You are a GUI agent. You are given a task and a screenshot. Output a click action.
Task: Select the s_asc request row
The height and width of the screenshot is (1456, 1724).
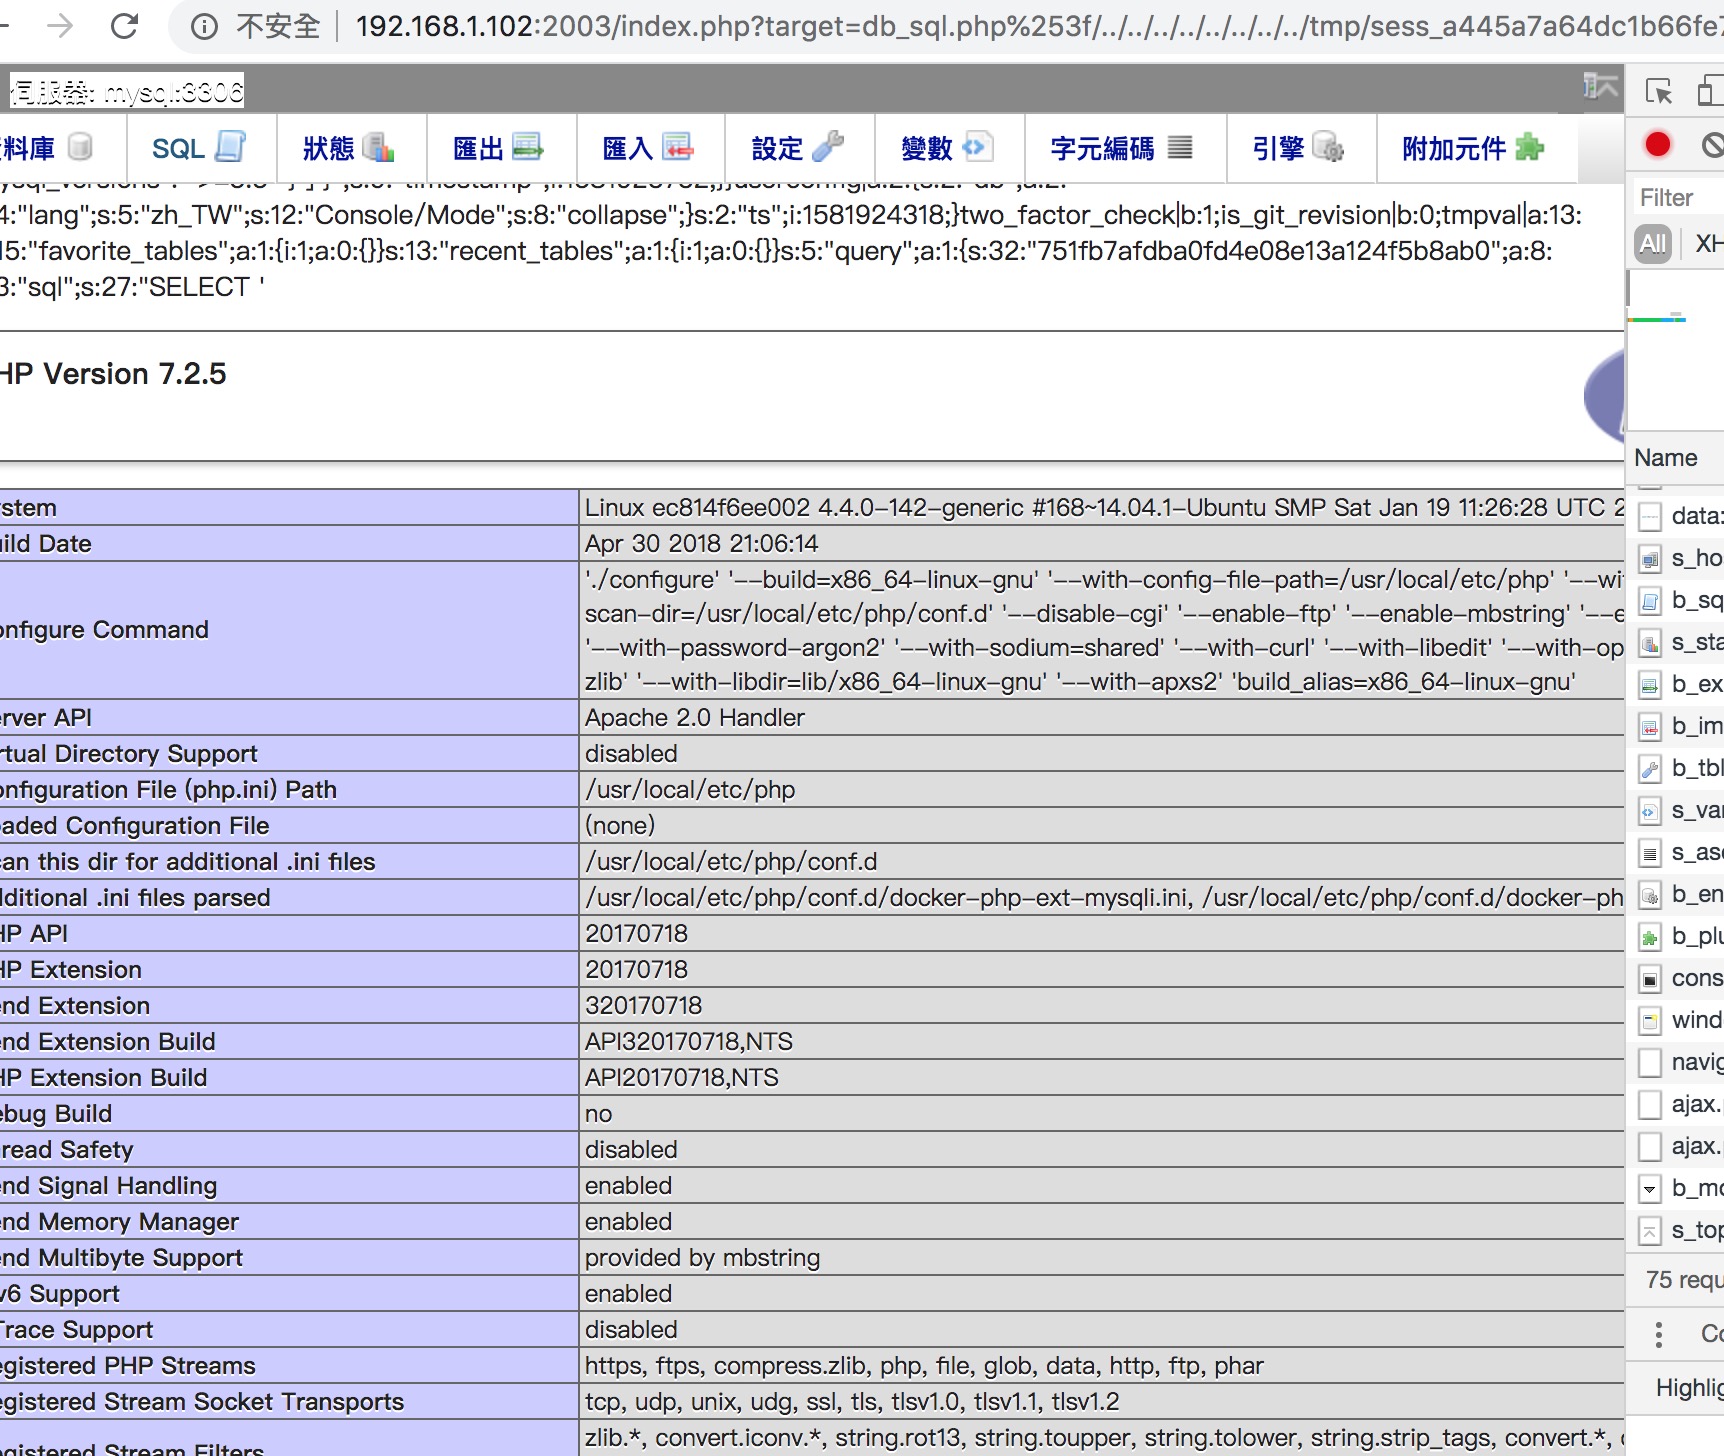click(1678, 852)
